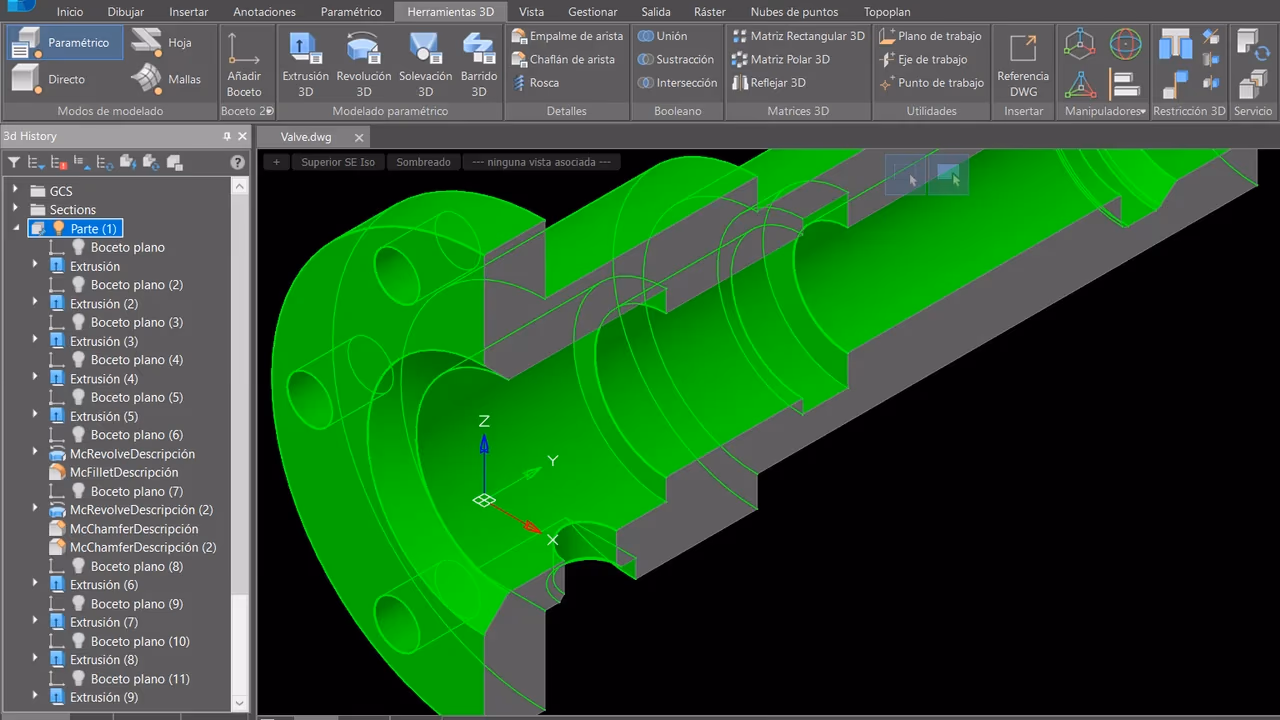Open the Manipuladores dropdown
Viewport: 1280px width, 720px height.
click(1105, 111)
